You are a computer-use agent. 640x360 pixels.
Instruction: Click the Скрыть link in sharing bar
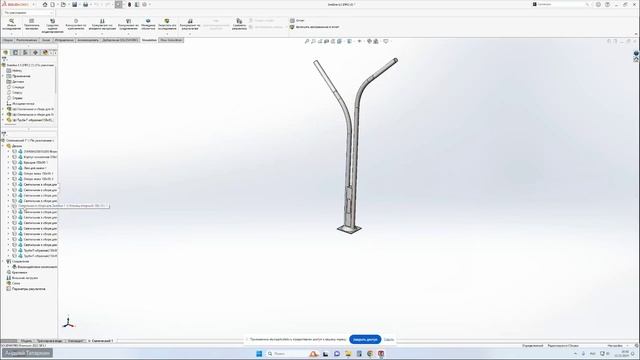[x=389, y=339]
